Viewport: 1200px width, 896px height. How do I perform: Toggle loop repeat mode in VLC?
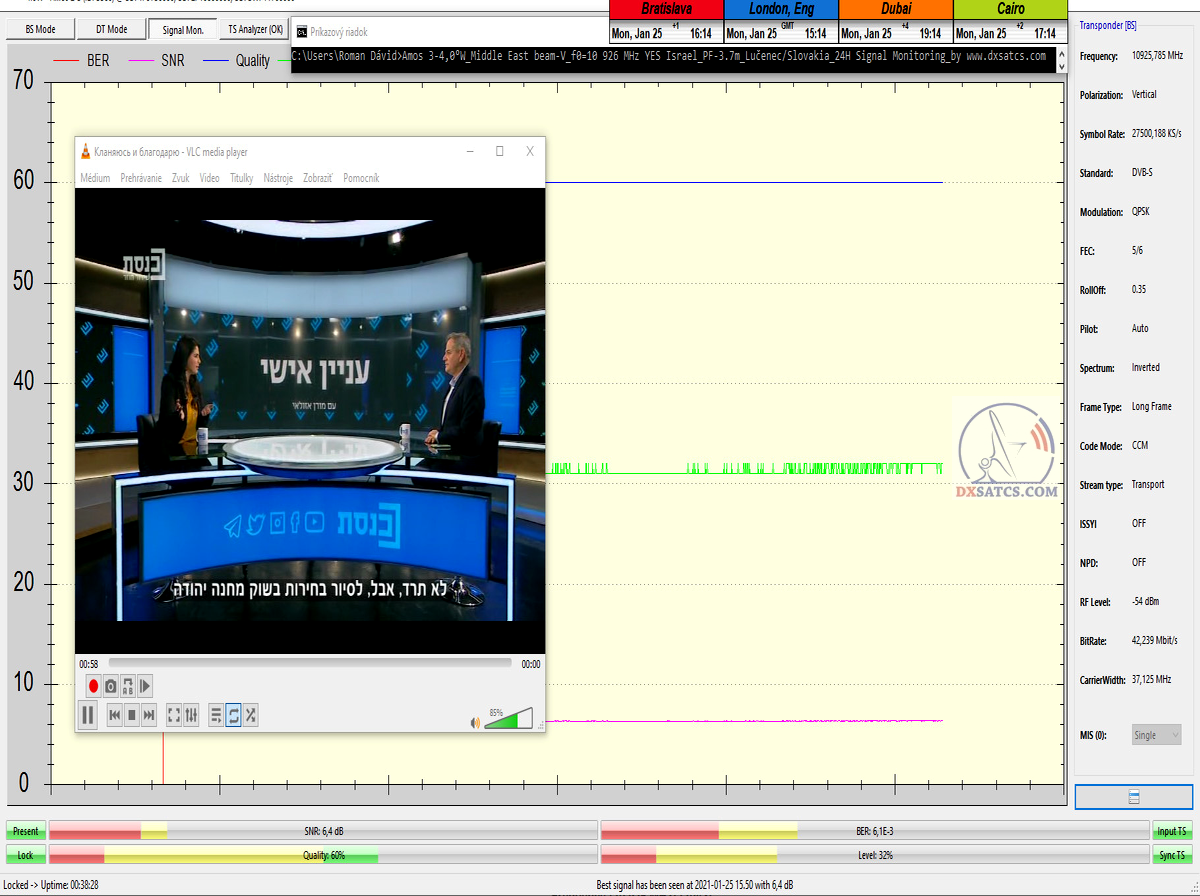tap(233, 715)
